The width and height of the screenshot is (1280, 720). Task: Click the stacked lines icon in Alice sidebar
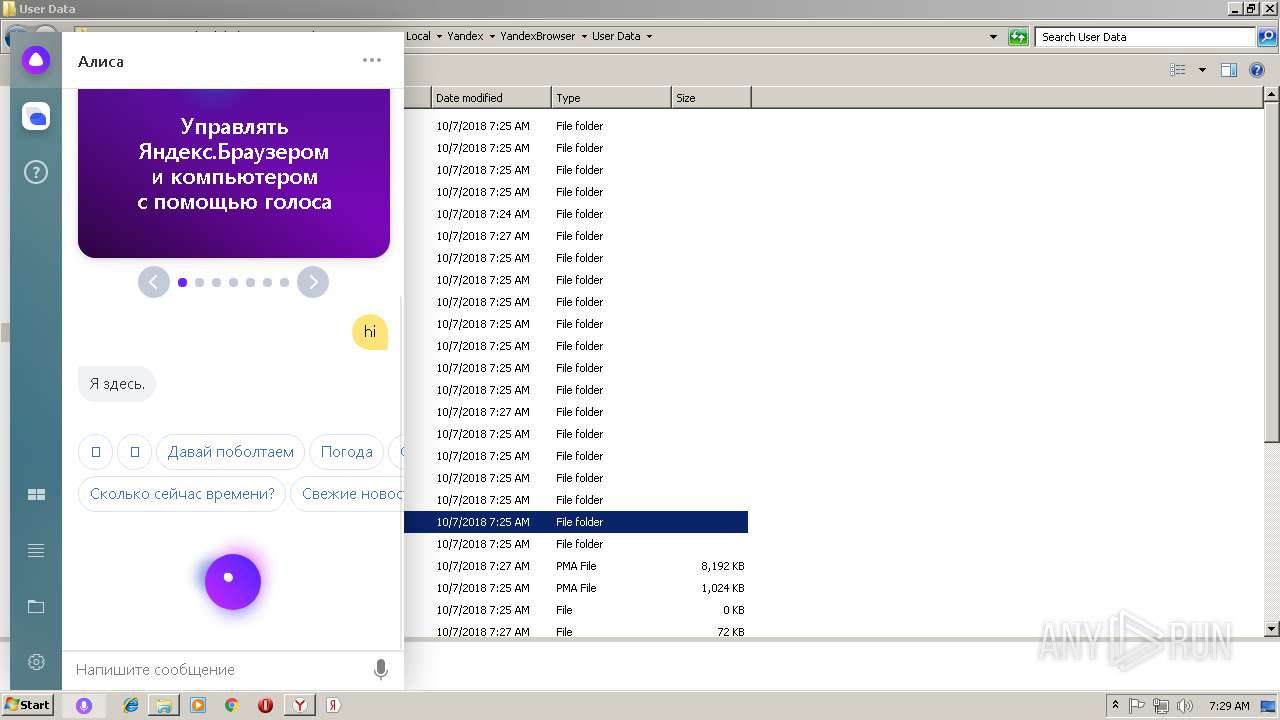[x=36, y=550]
